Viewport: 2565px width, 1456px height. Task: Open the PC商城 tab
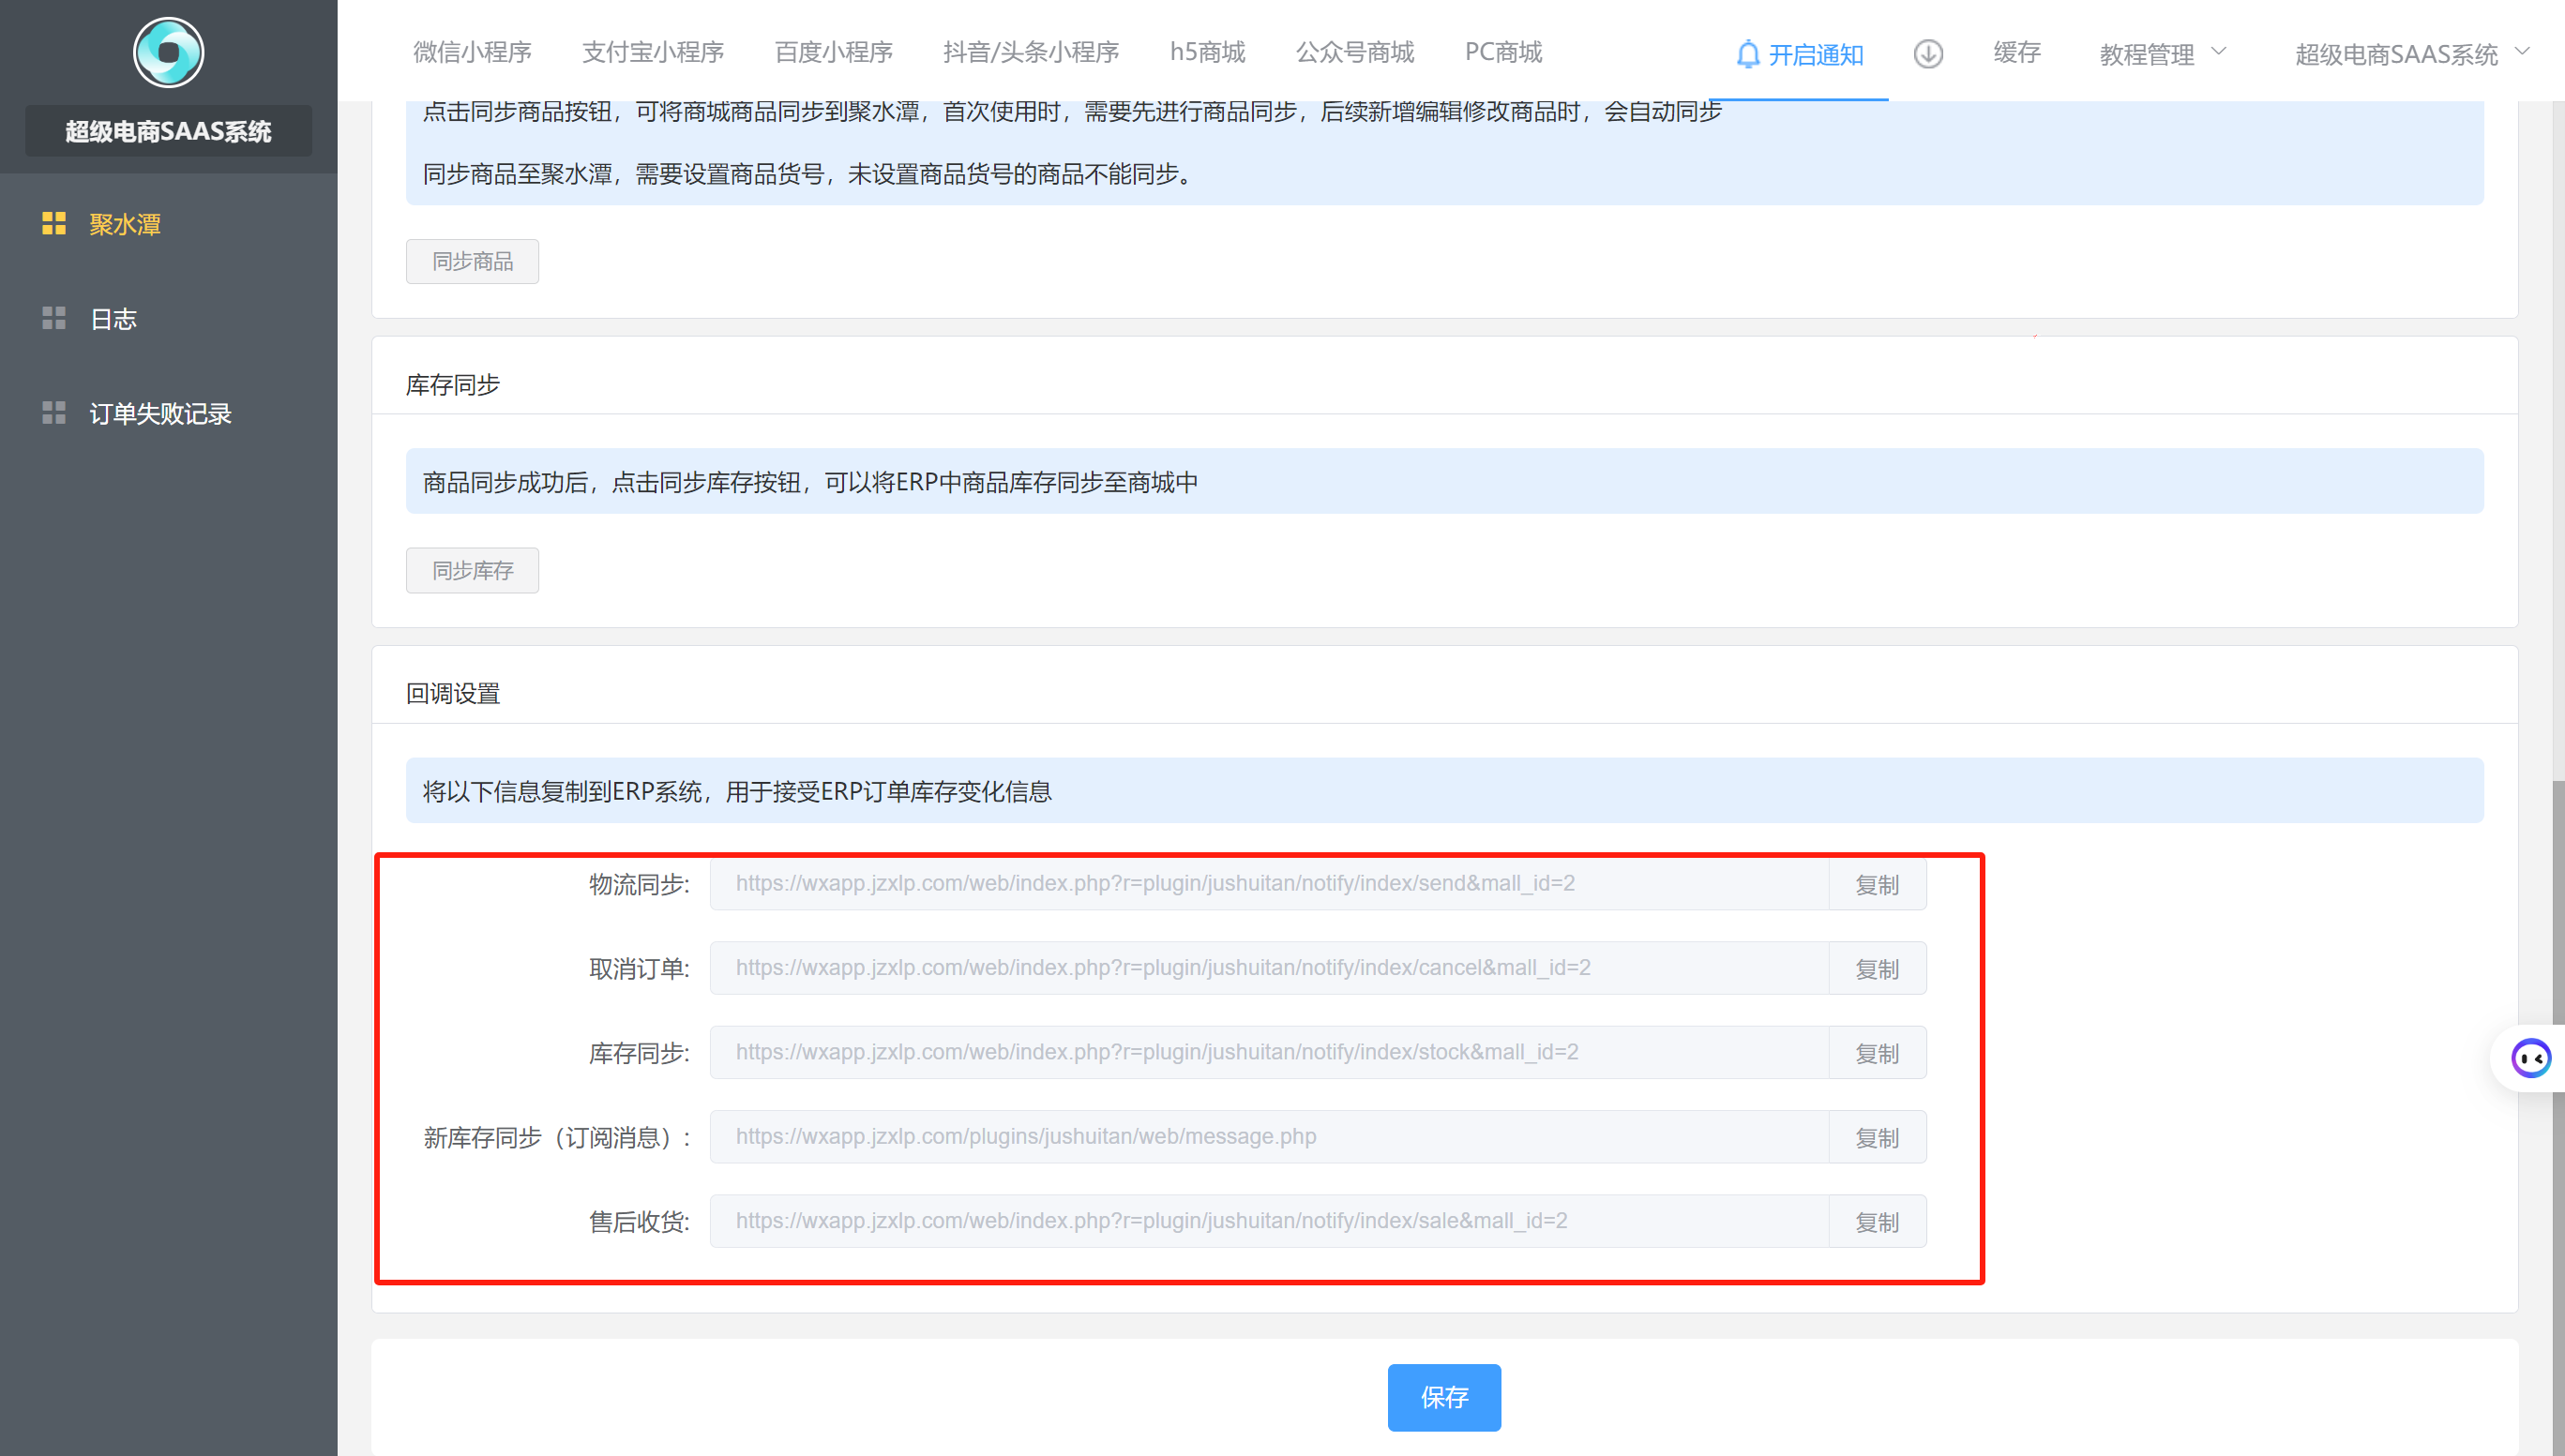1503,52
